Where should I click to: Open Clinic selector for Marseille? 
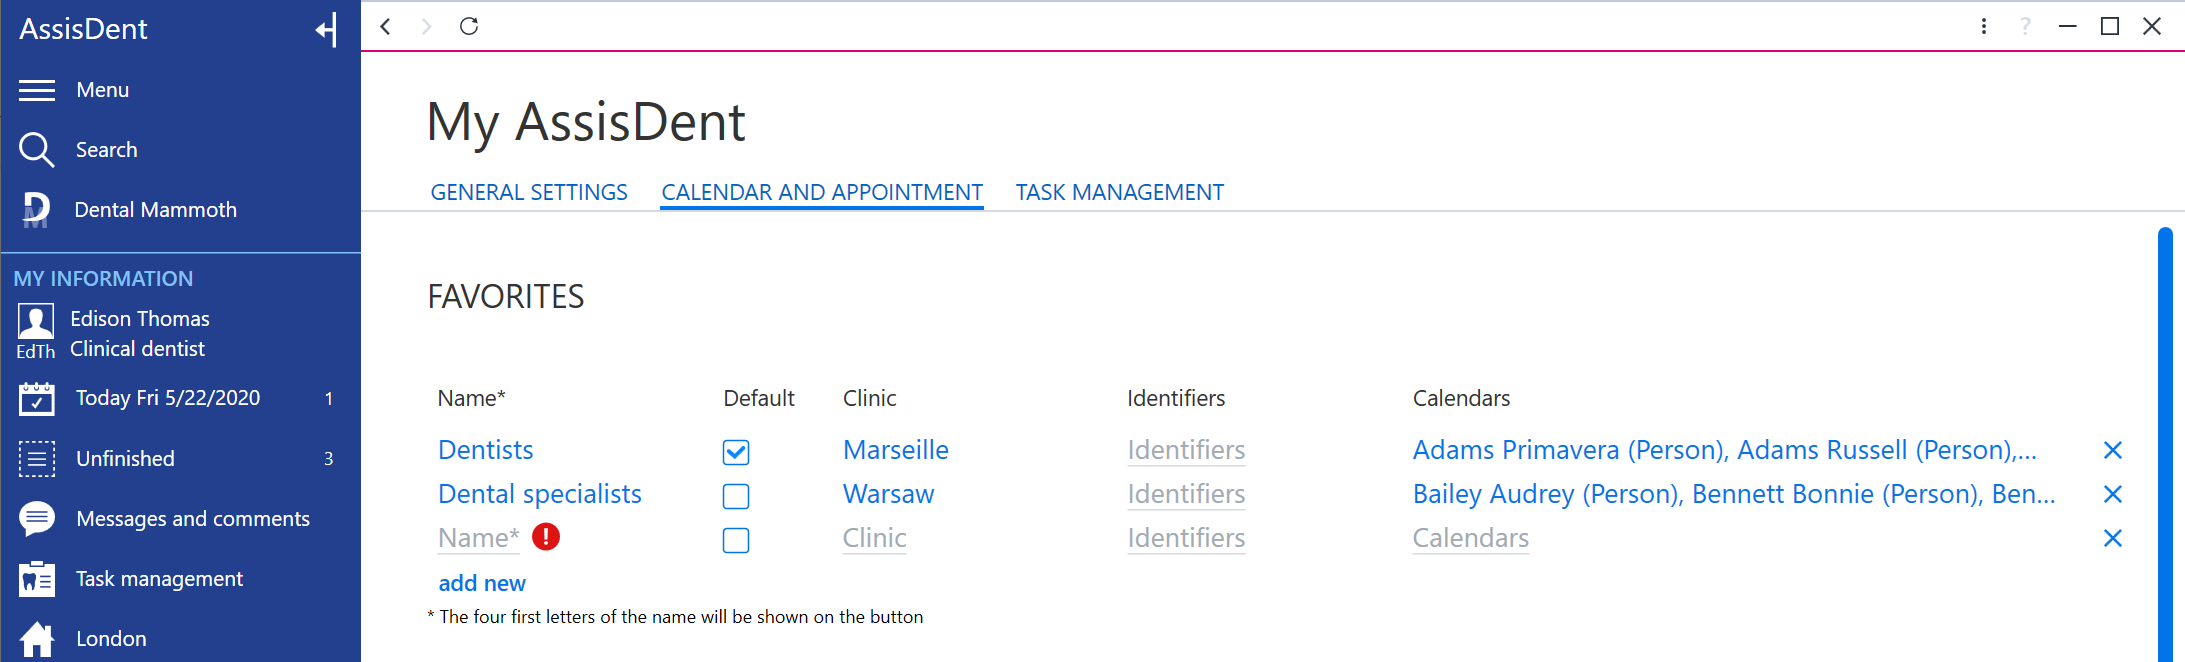(896, 450)
